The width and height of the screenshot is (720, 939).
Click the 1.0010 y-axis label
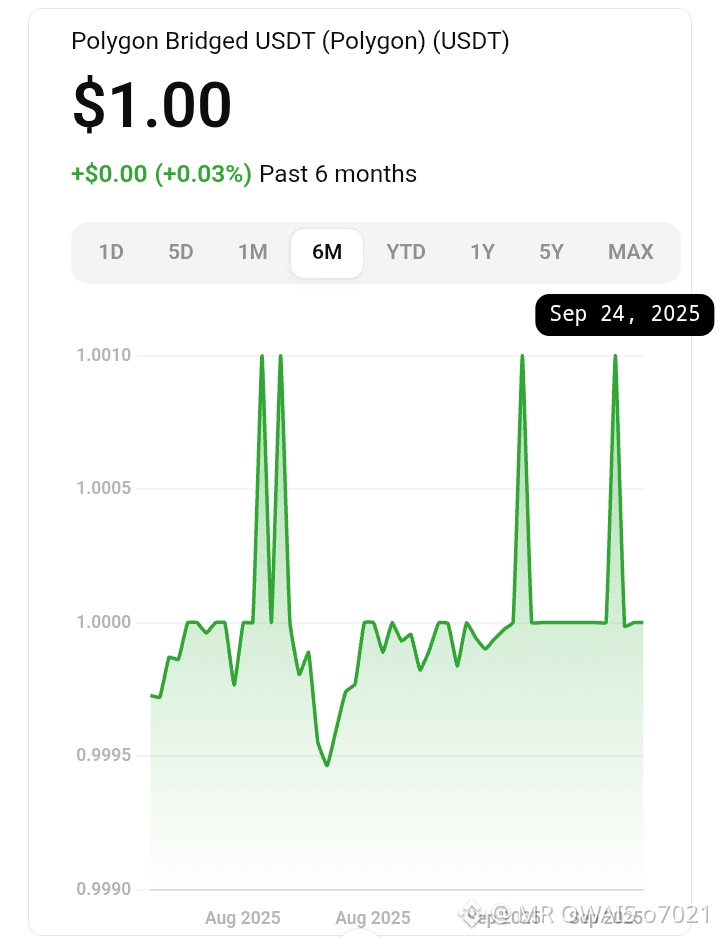104,355
